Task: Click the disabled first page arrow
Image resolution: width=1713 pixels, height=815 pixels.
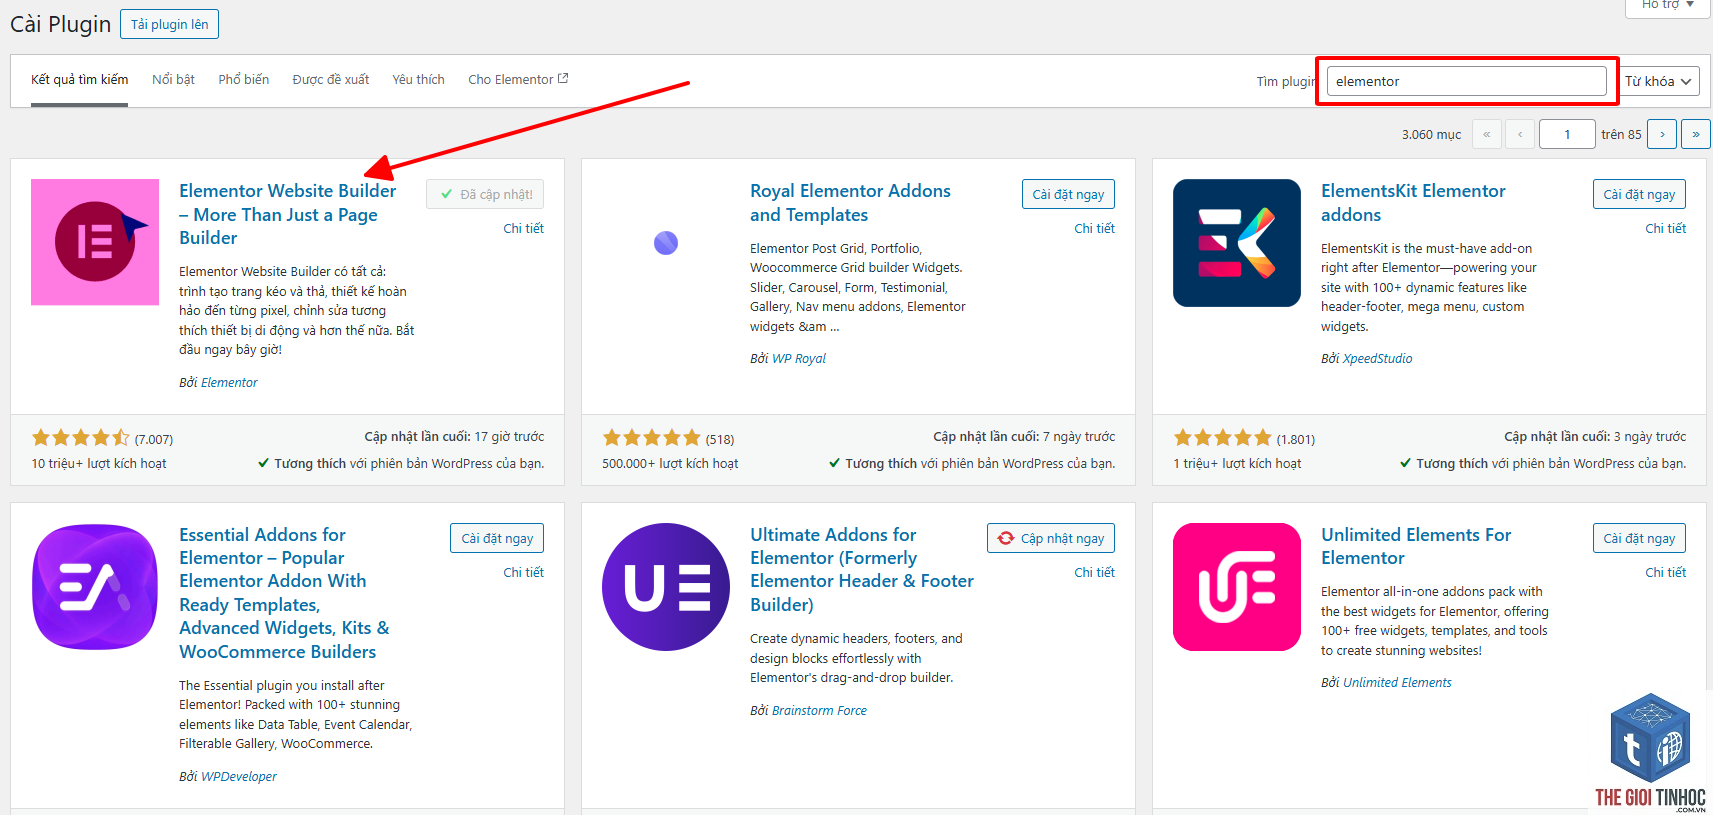Action: tap(1487, 134)
